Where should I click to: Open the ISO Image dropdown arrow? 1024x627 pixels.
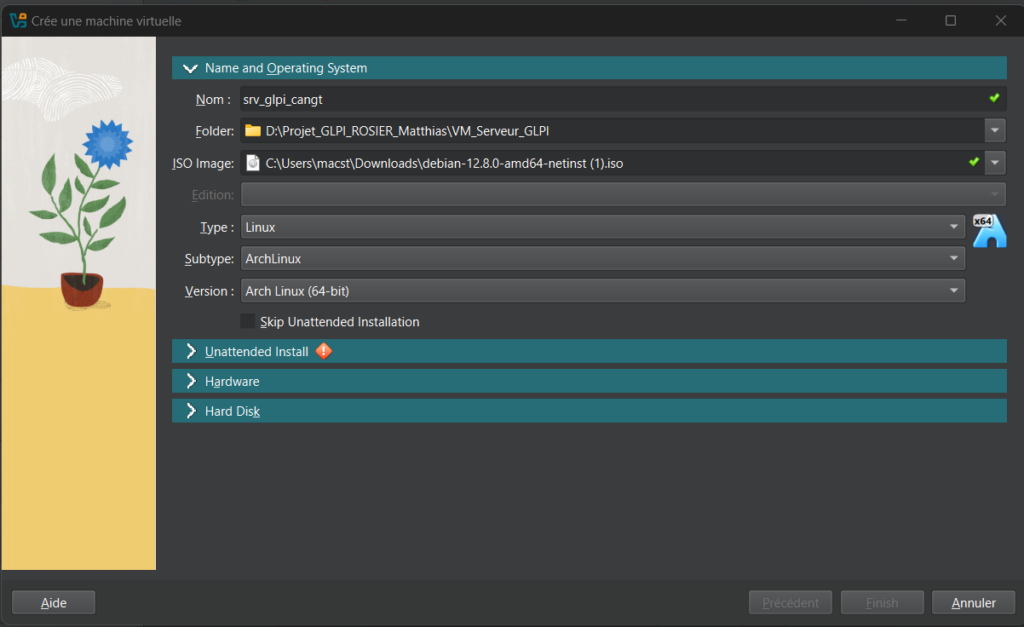(995, 163)
